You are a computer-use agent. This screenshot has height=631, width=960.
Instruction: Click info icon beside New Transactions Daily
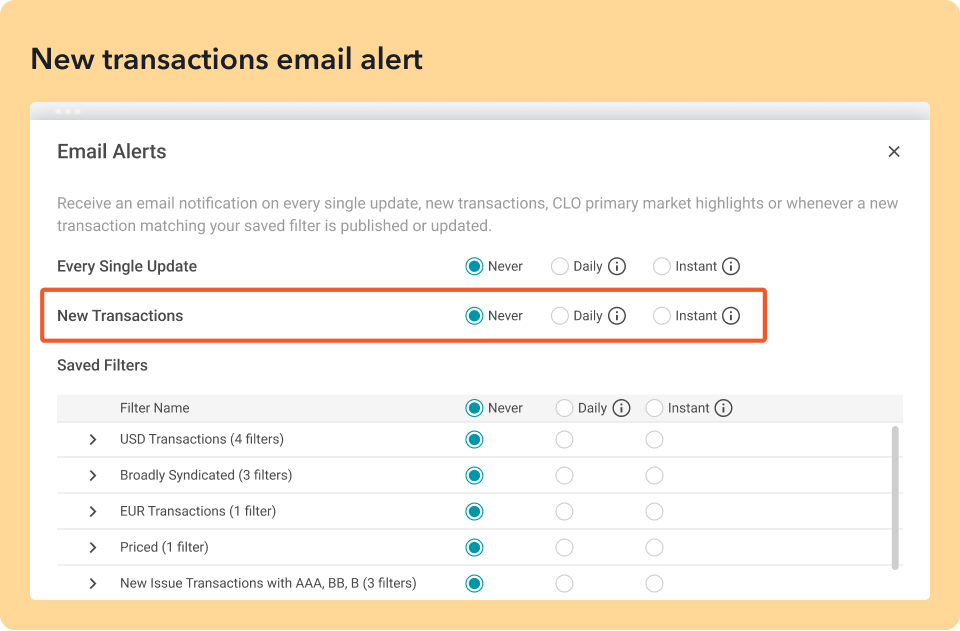[617, 316]
